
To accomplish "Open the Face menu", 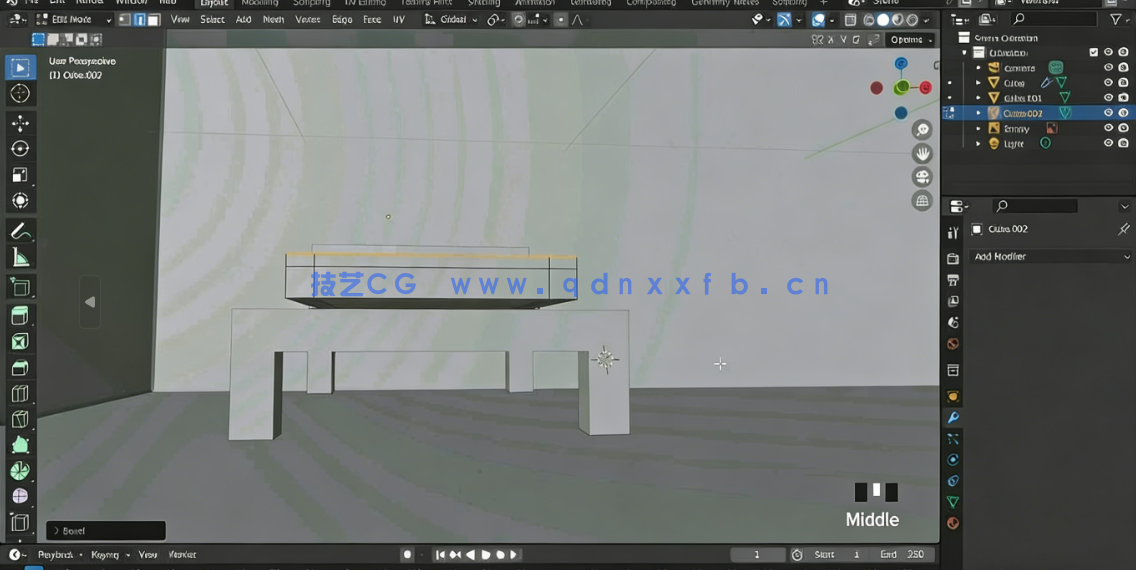I will point(372,20).
